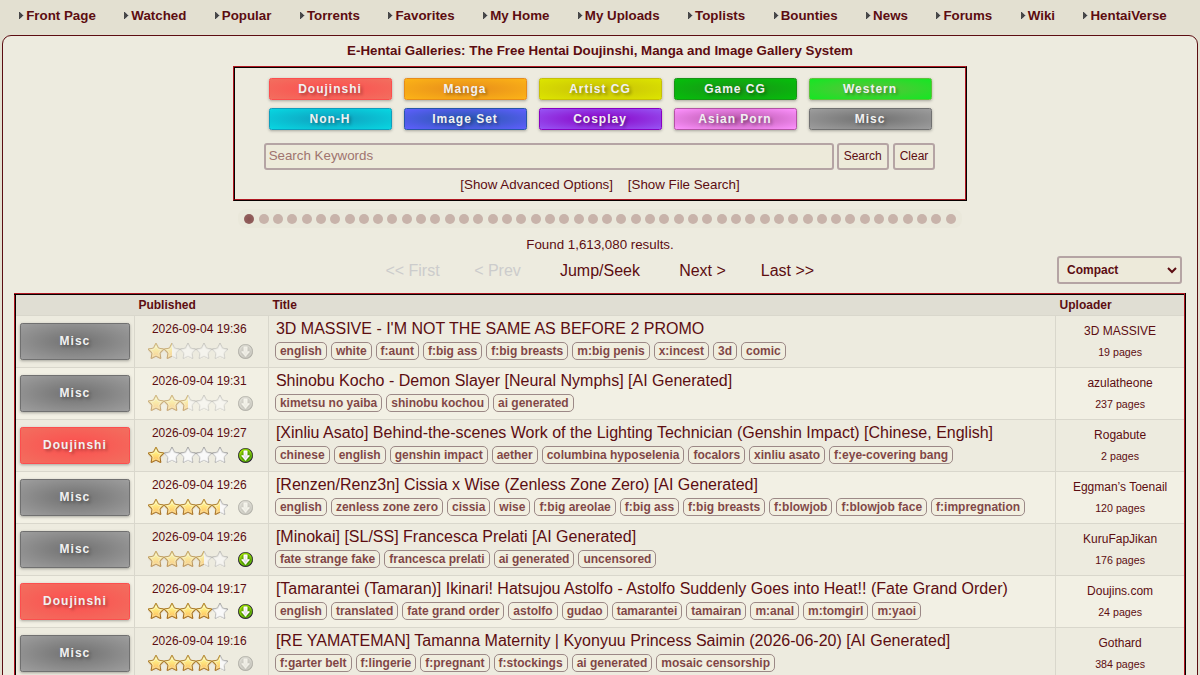Click gray torrent icon in RE YAMATEMAN row
This screenshot has width=1200, height=675.
[x=245, y=663]
